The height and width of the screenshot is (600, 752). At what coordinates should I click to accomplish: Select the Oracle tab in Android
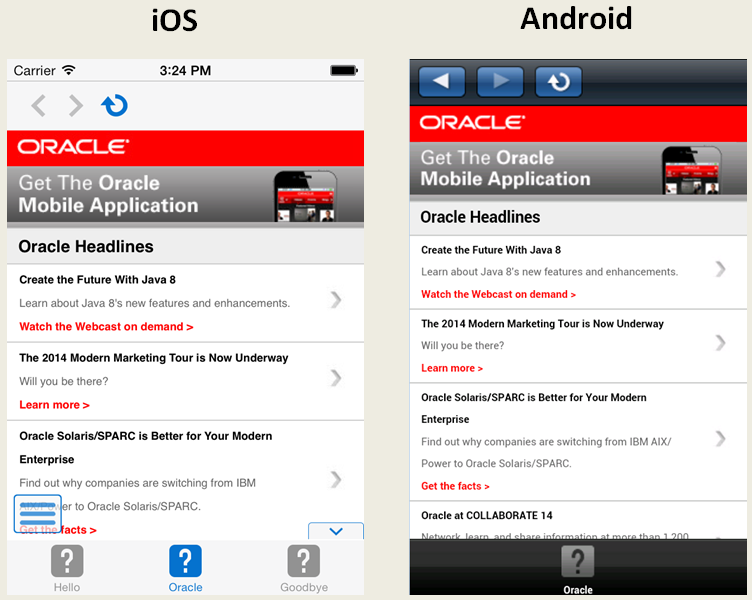[x=578, y=570]
